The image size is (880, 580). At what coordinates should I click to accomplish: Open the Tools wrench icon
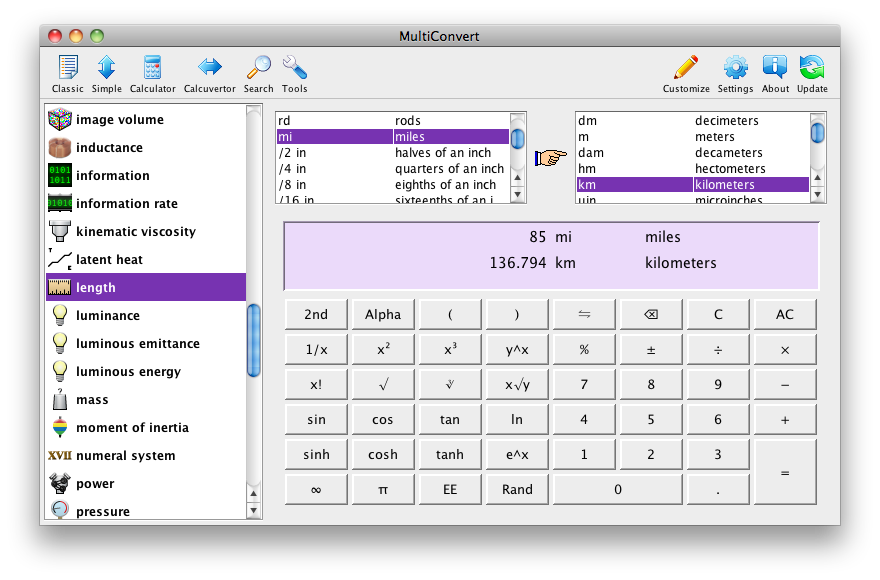(294, 74)
